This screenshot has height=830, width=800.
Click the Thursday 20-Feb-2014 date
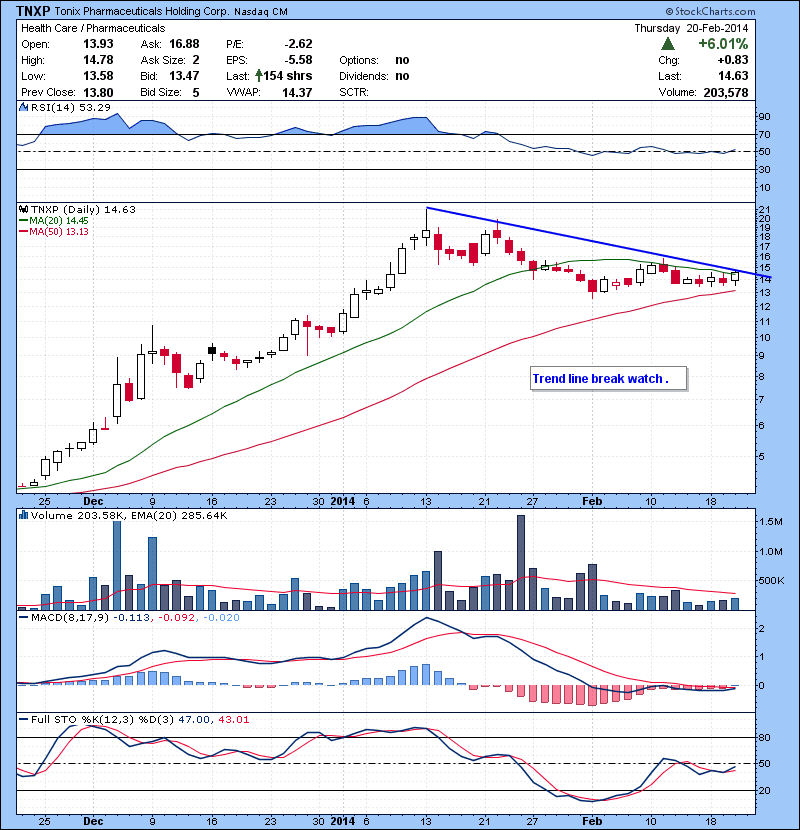(x=691, y=28)
